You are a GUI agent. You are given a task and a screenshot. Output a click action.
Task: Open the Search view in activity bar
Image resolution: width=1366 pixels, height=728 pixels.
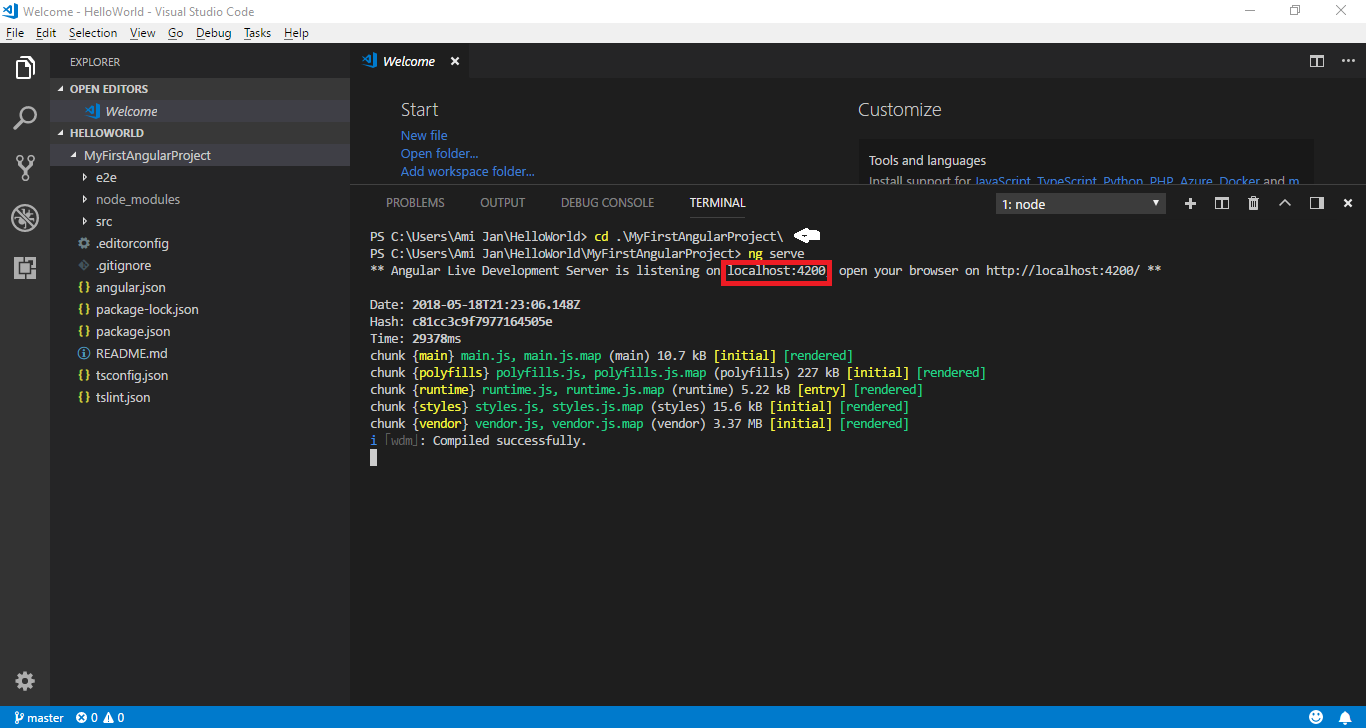(25, 118)
